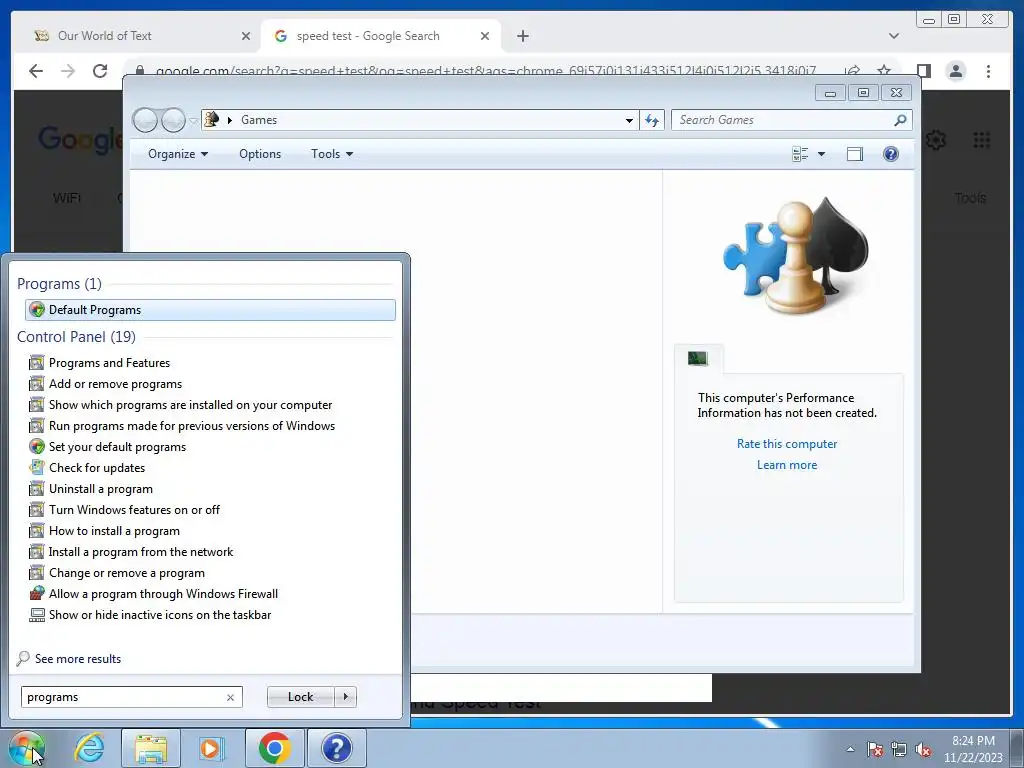Open Turn Windows features on or off
Viewport: 1024px width, 768px height.
click(x=134, y=509)
